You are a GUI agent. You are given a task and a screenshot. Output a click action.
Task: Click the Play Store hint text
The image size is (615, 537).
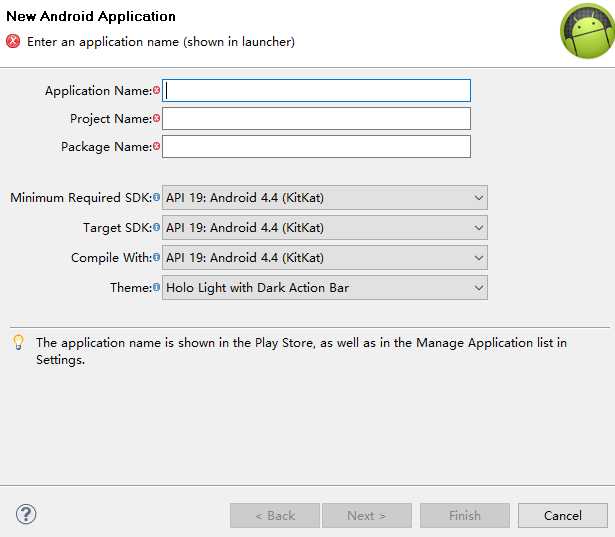(x=301, y=351)
